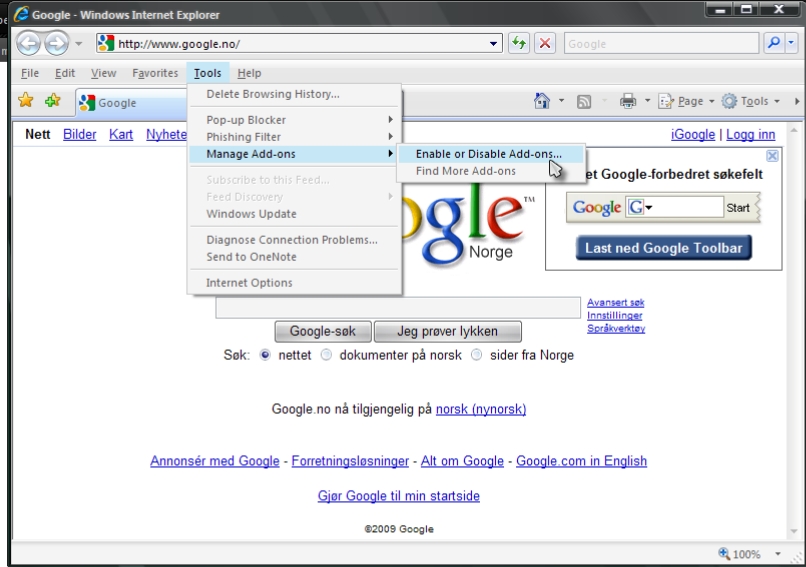This screenshot has width=806, height=567.
Task: Open the Edit menu
Action: click(65, 73)
